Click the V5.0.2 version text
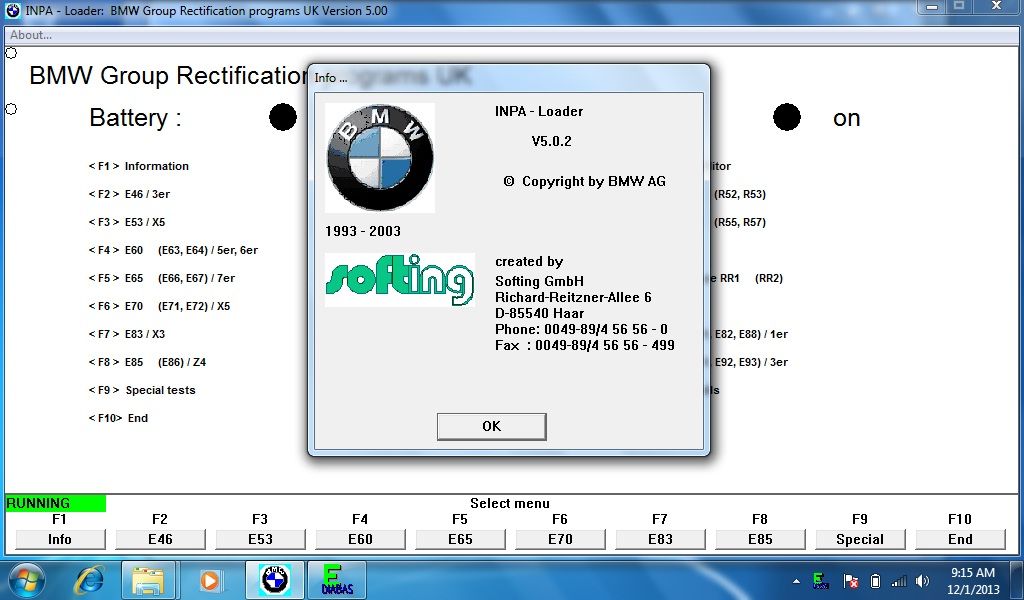1024x600 pixels. (551, 141)
